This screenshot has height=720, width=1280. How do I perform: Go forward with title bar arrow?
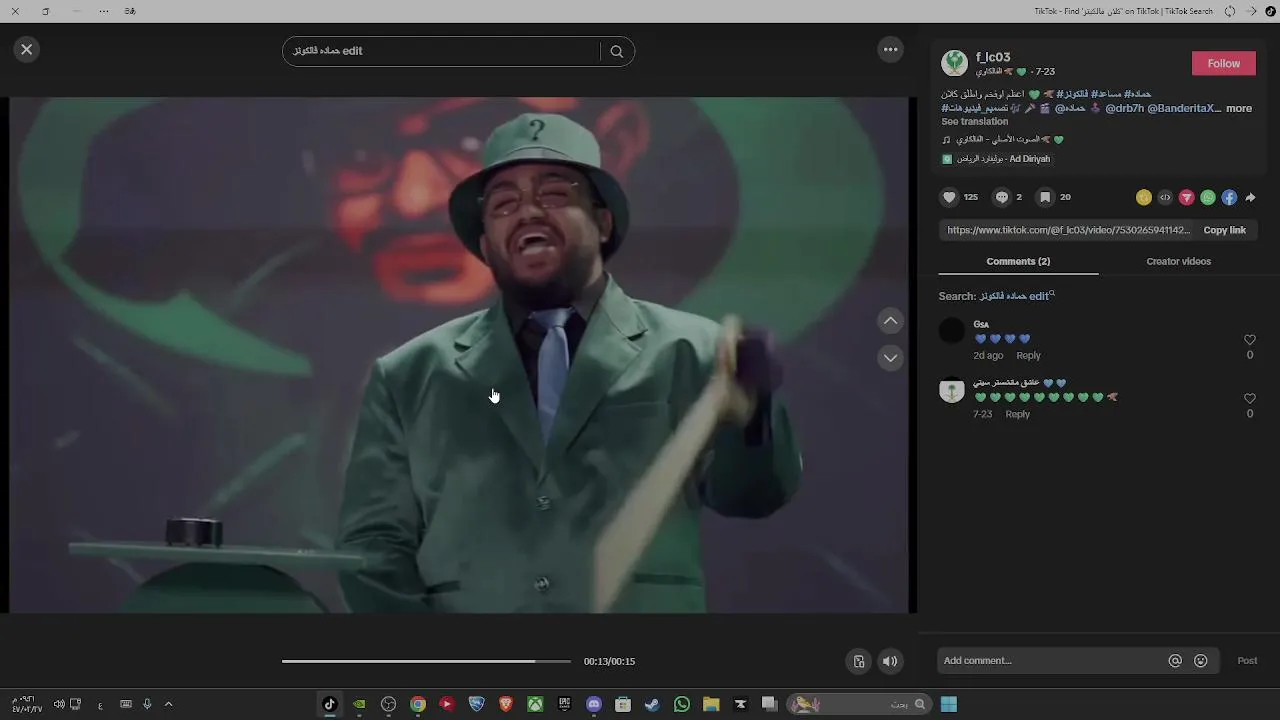(x=1251, y=11)
